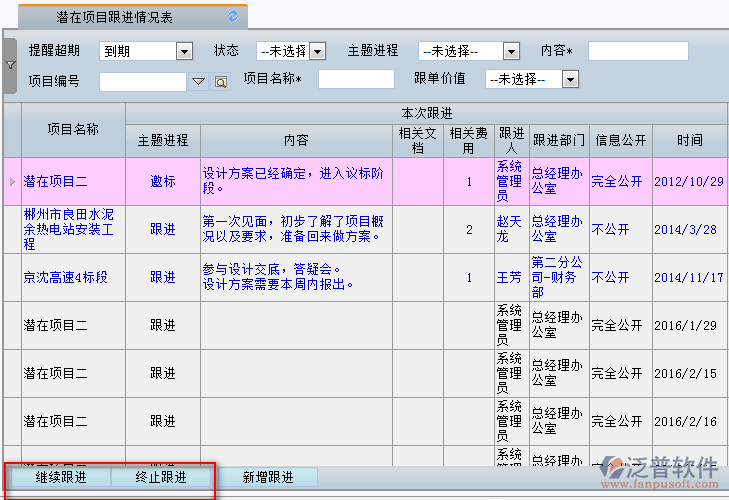Image resolution: width=729 pixels, height=500 pixels.
Task: Click the 项目名称 column header
Action: click(x=73, y=130)
